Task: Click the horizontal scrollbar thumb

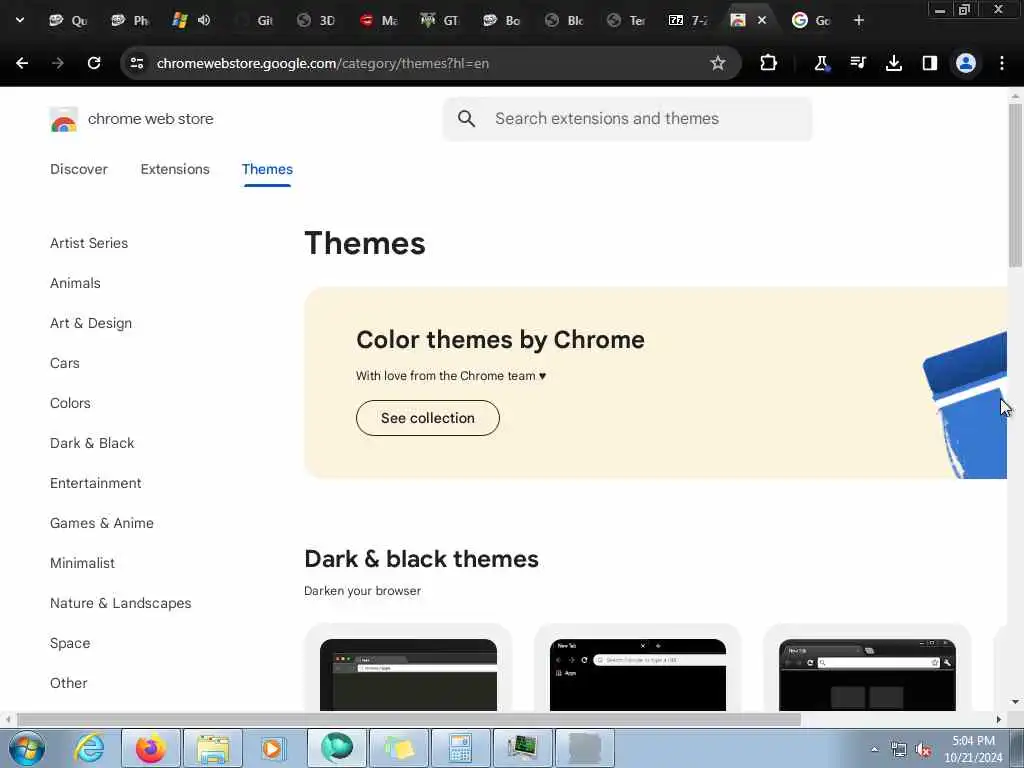Action: [x=409, y=719]
